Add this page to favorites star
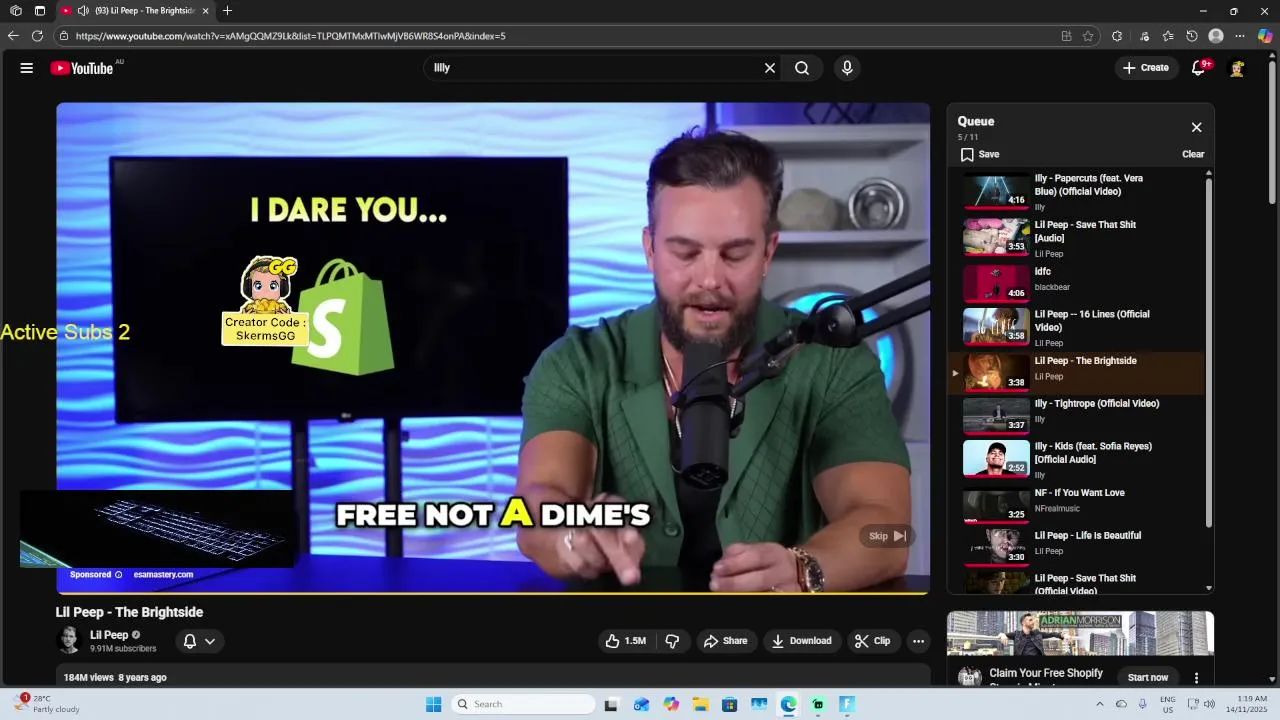1280x720 pixels. (x=1088, y=36)
